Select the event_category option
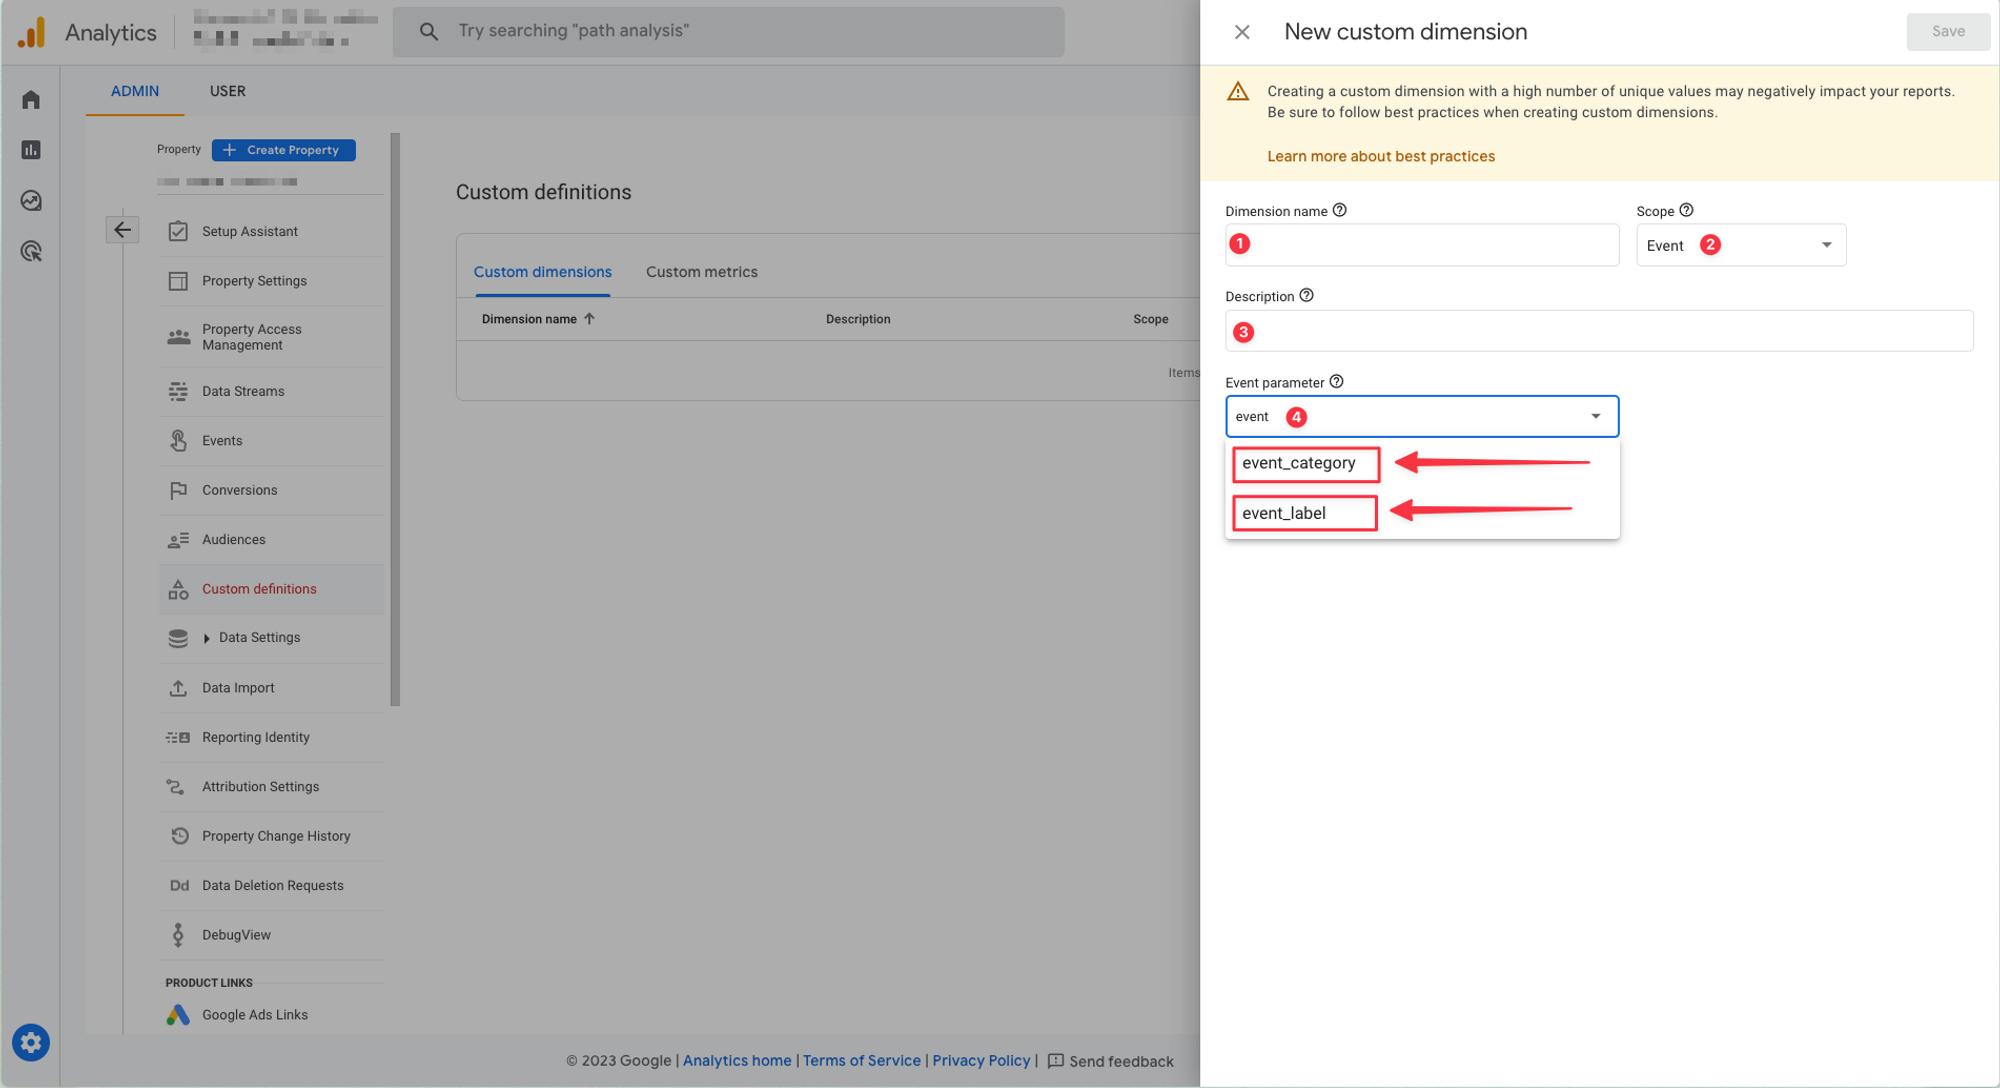2000x1088 pixels. [1299, 463]
